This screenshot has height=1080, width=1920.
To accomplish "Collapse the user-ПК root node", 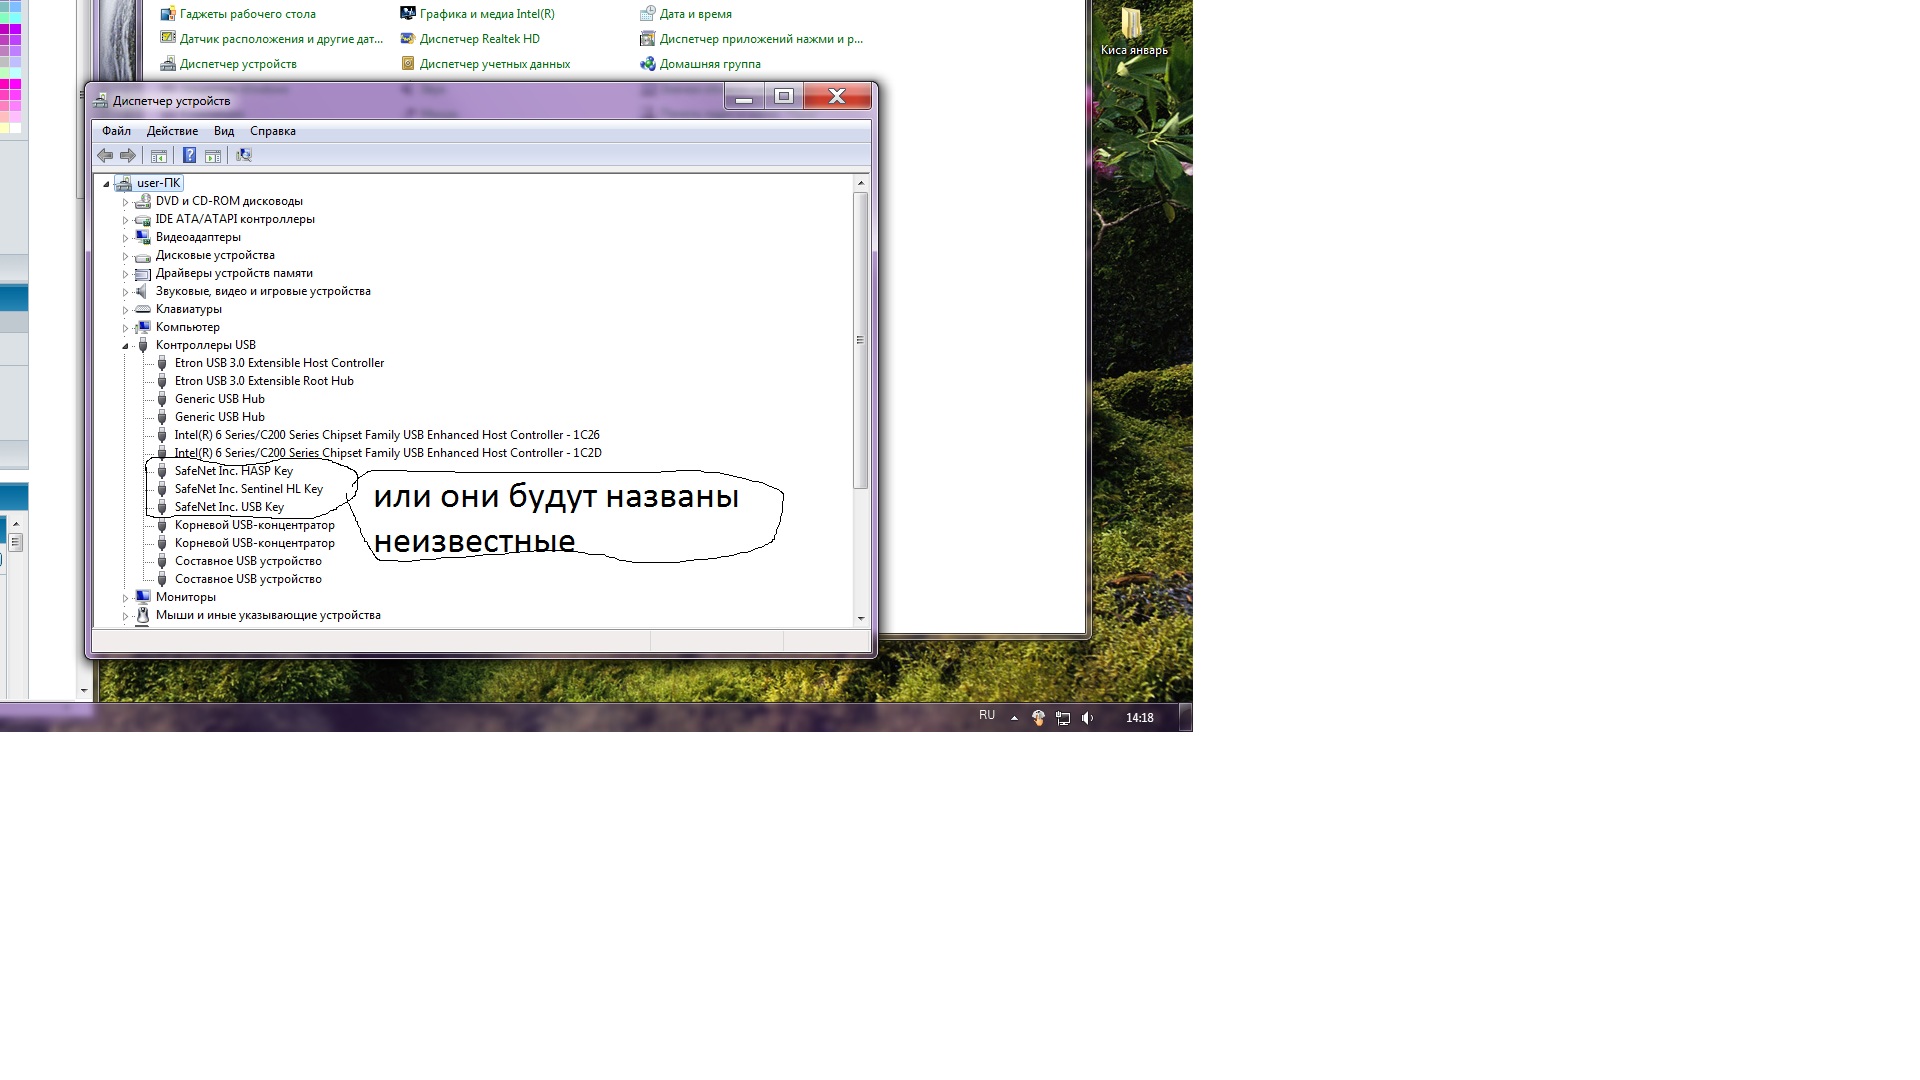I will 106,184.
